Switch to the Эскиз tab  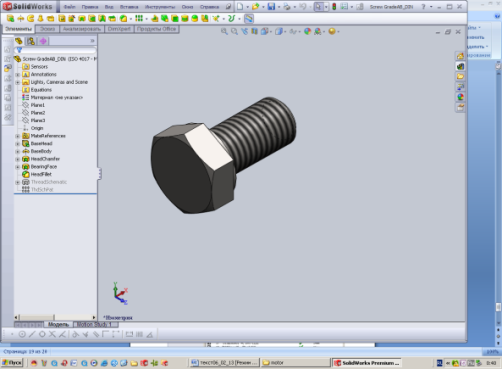[x=47, y=29]
